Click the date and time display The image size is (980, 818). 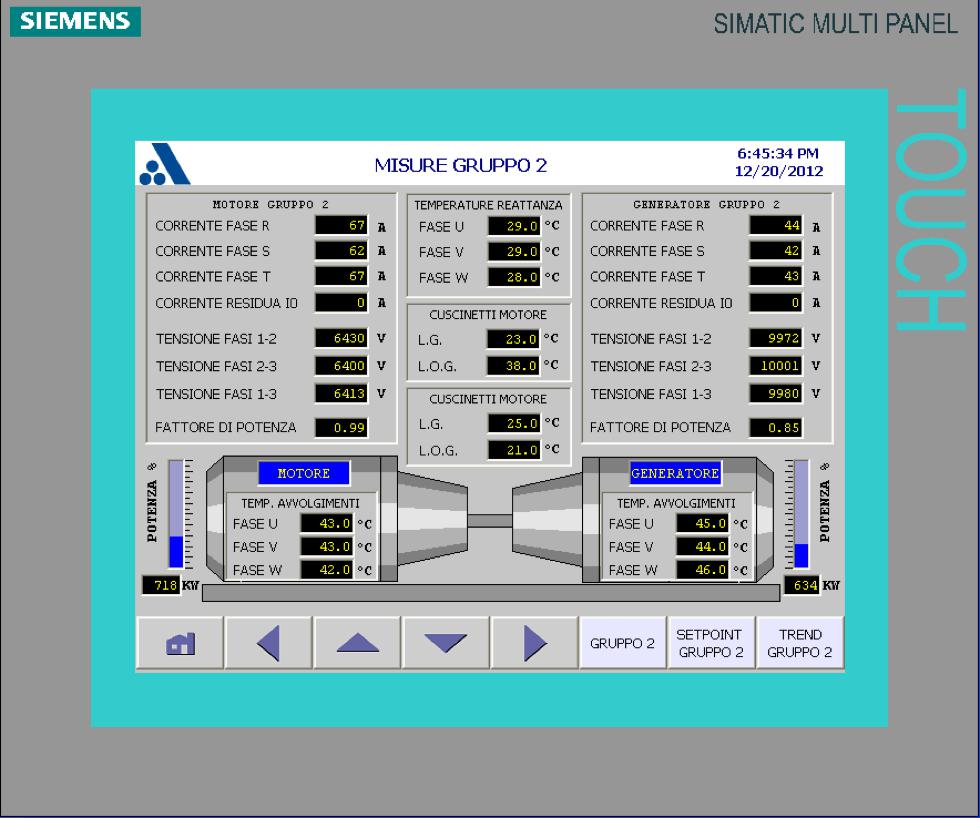[x=778, y=162]
